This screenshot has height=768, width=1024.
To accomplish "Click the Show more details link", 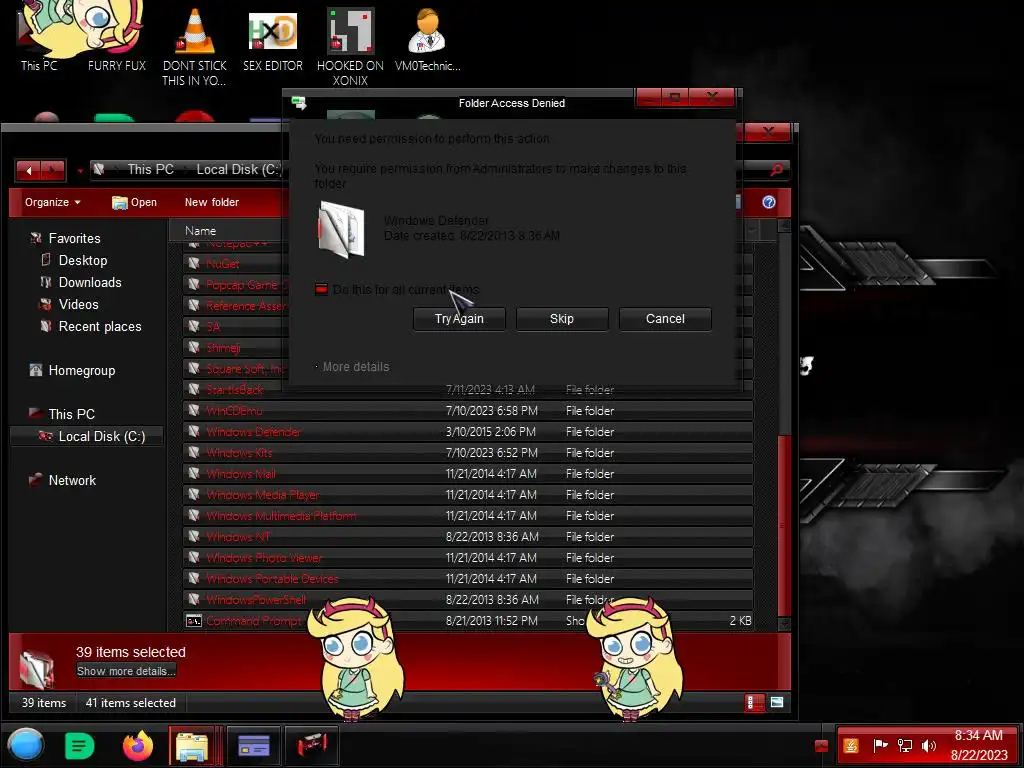I will [x=126, y=671].
